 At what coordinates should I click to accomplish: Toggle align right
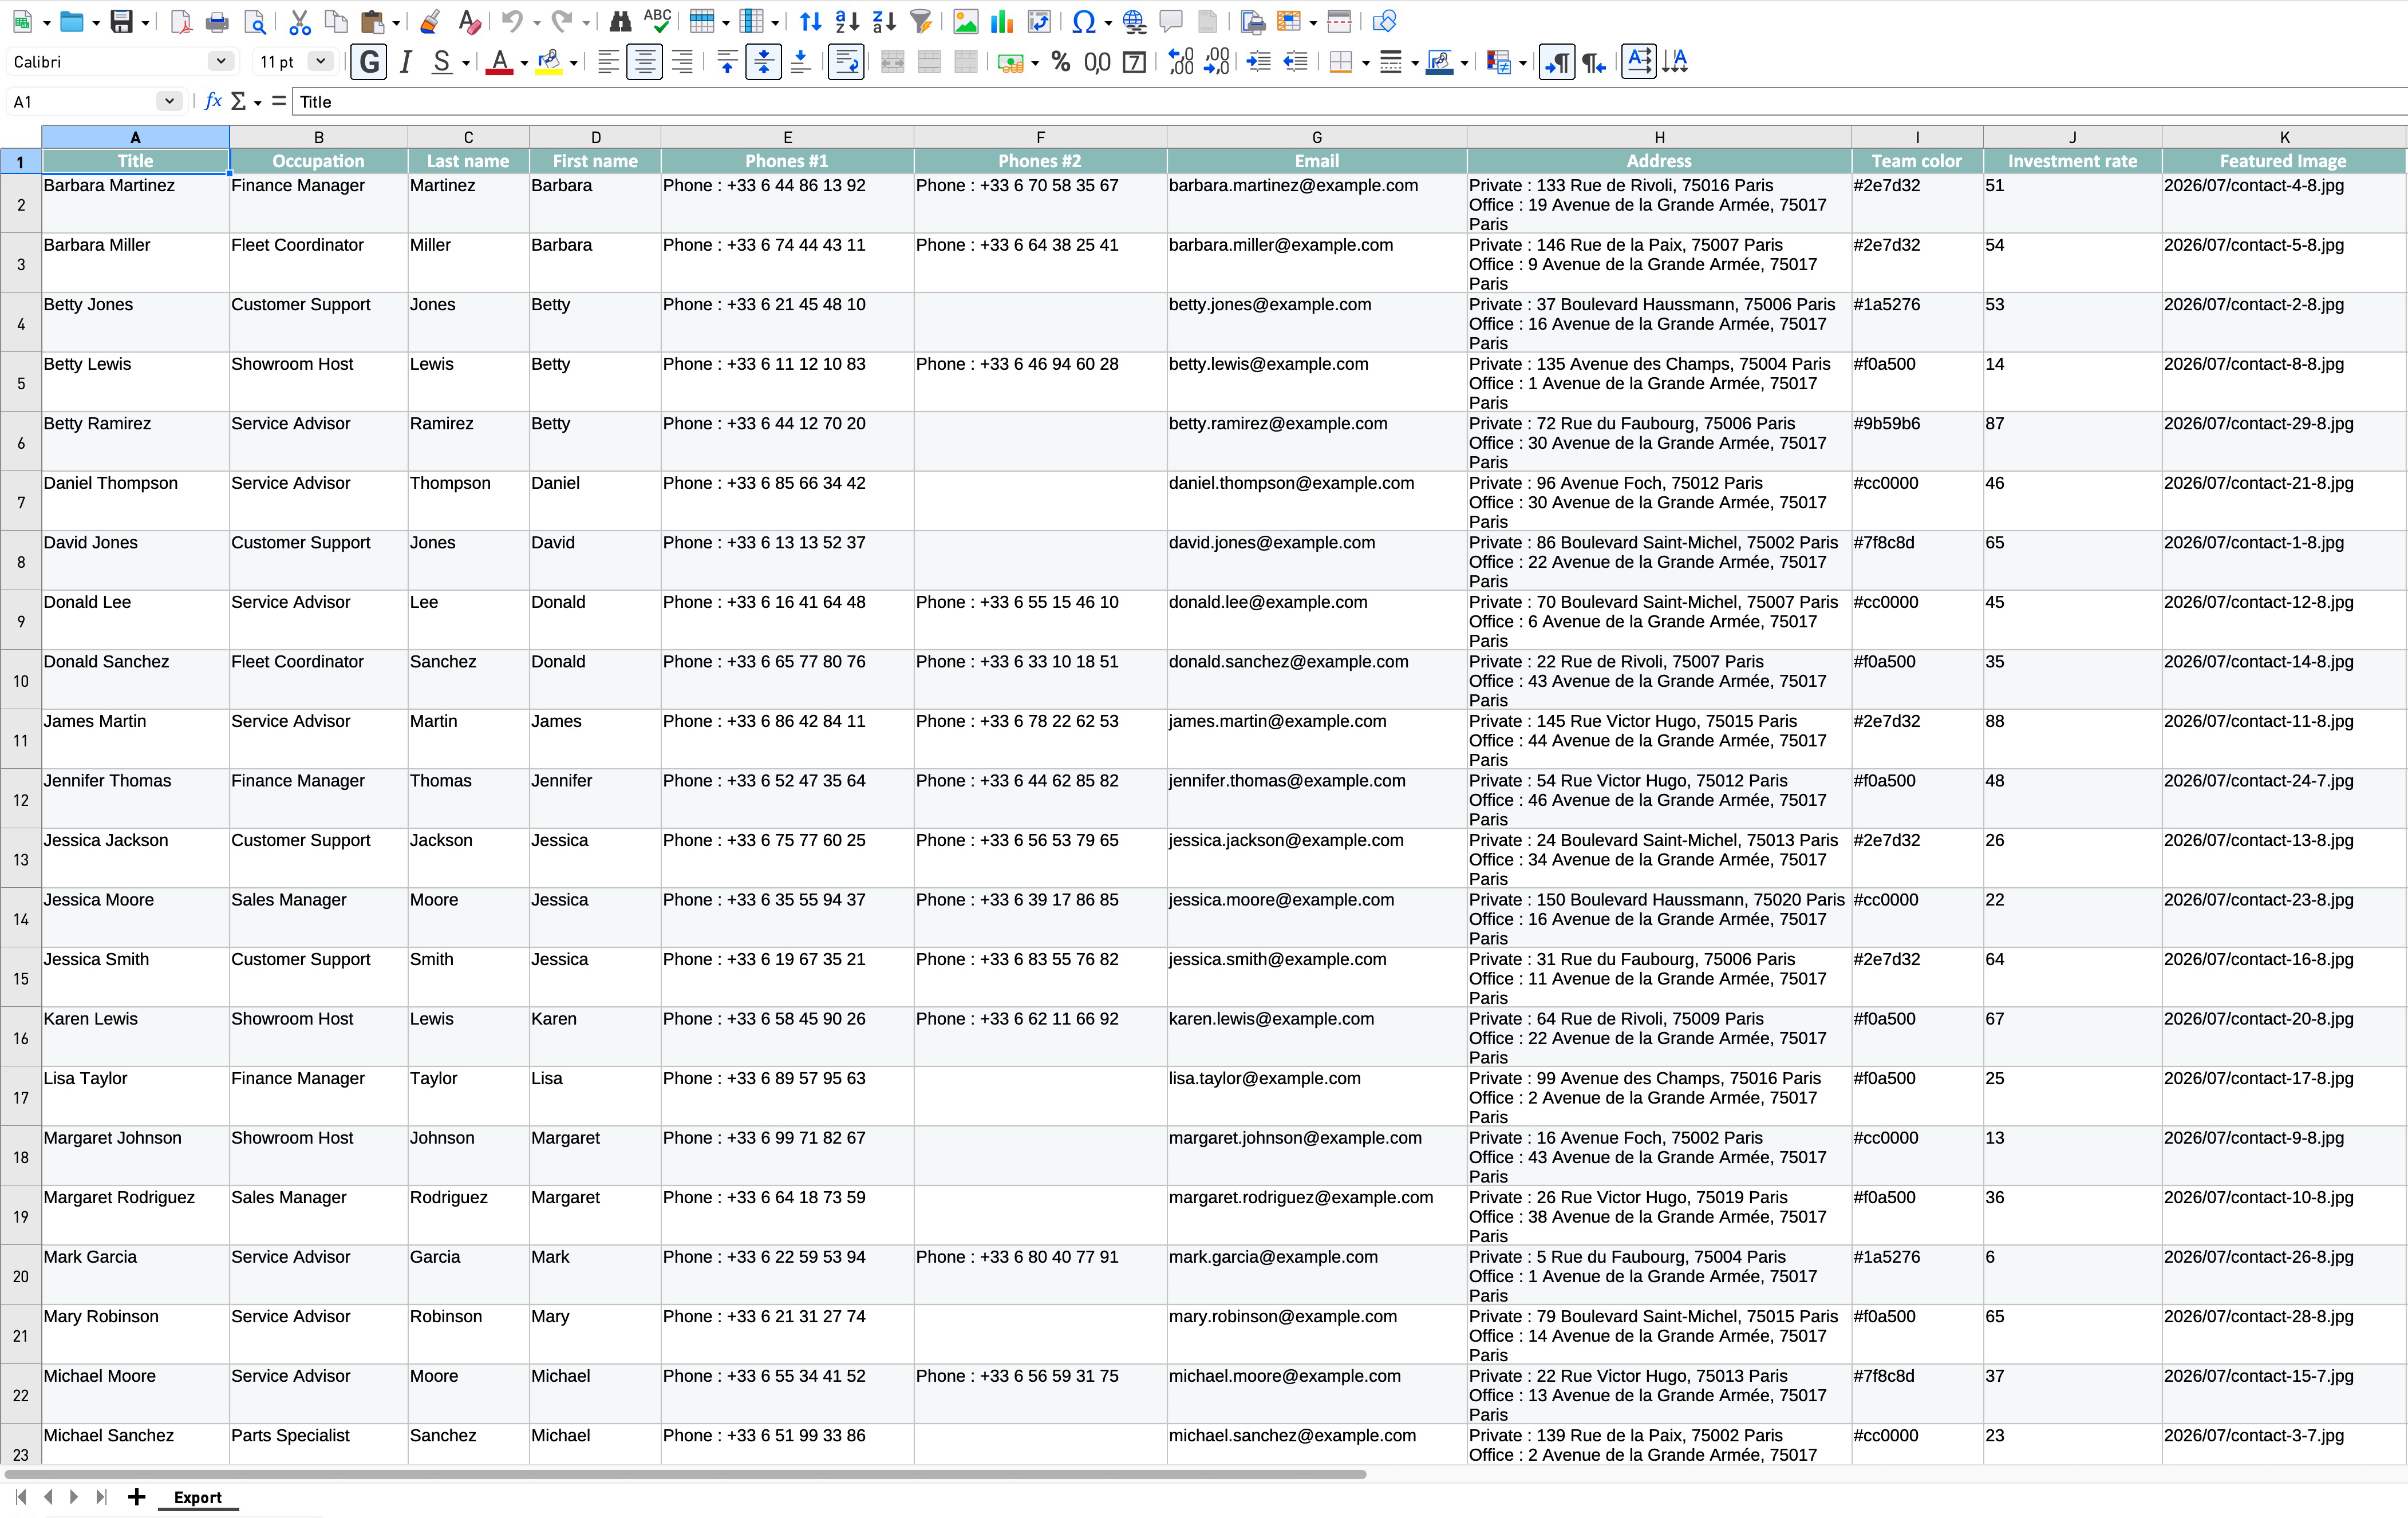[x=682, y=62]
